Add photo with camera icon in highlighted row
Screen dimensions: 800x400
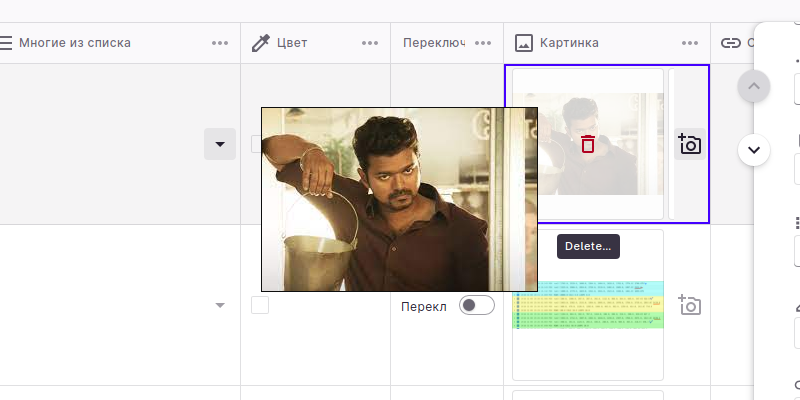[x=690, y=144]
